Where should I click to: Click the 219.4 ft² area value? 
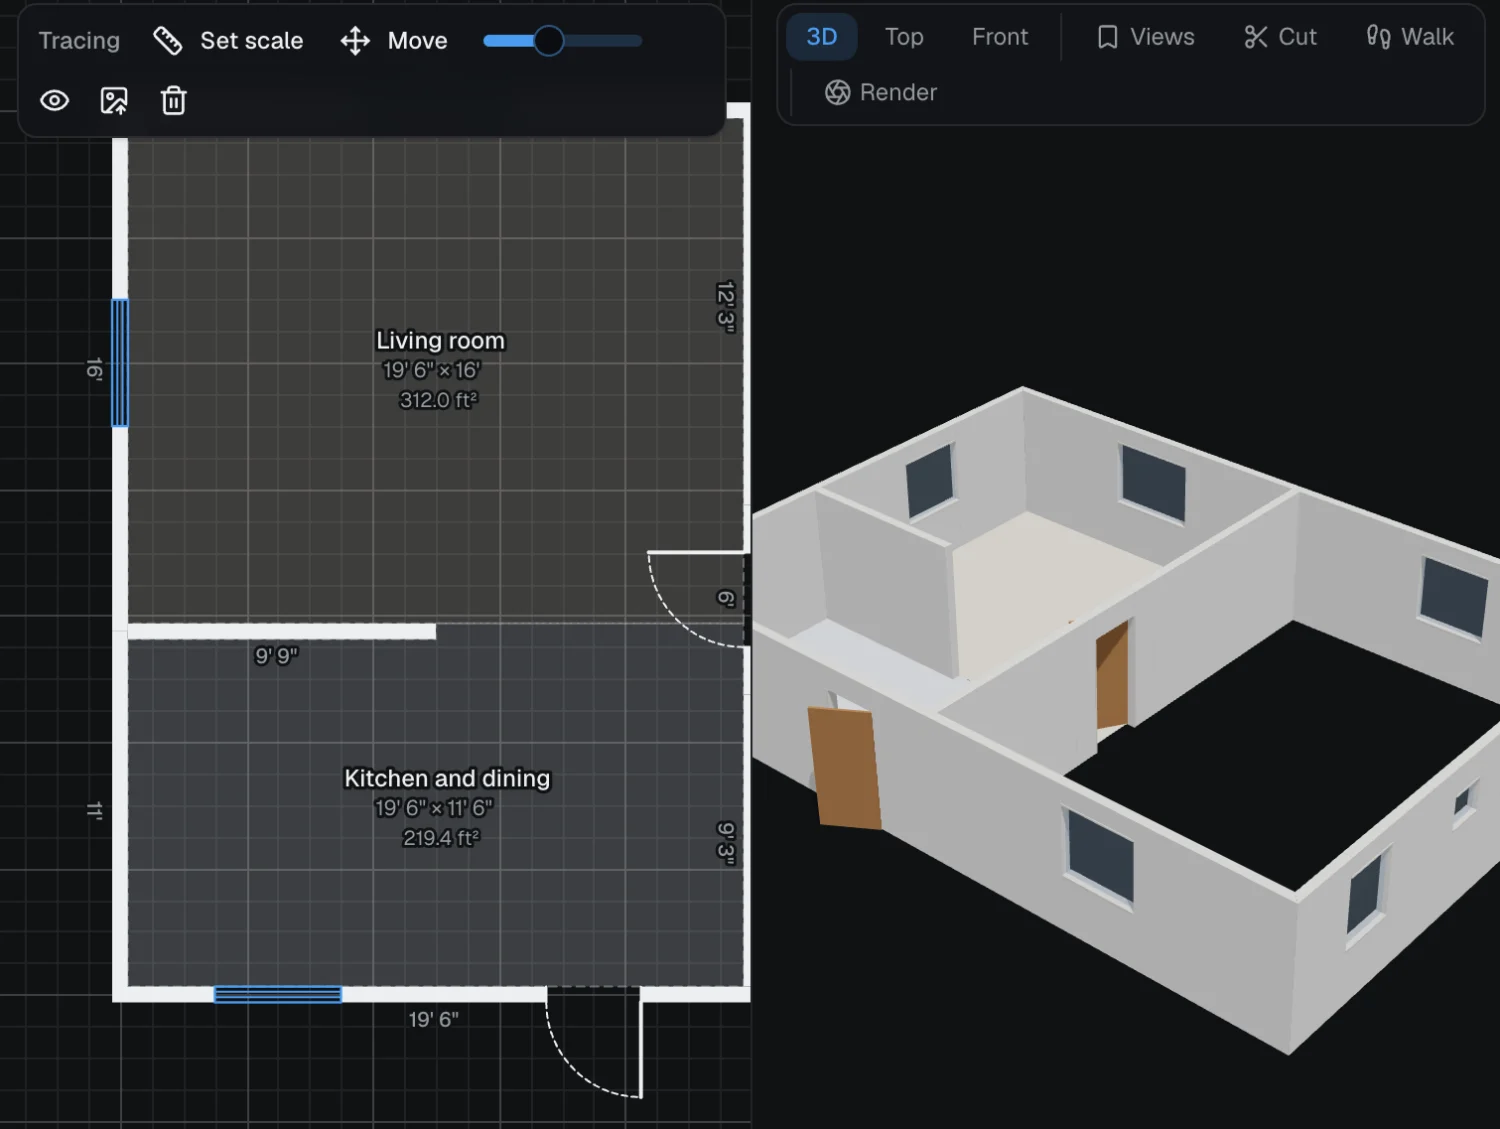pyautogui.click(x=441, y=838)
